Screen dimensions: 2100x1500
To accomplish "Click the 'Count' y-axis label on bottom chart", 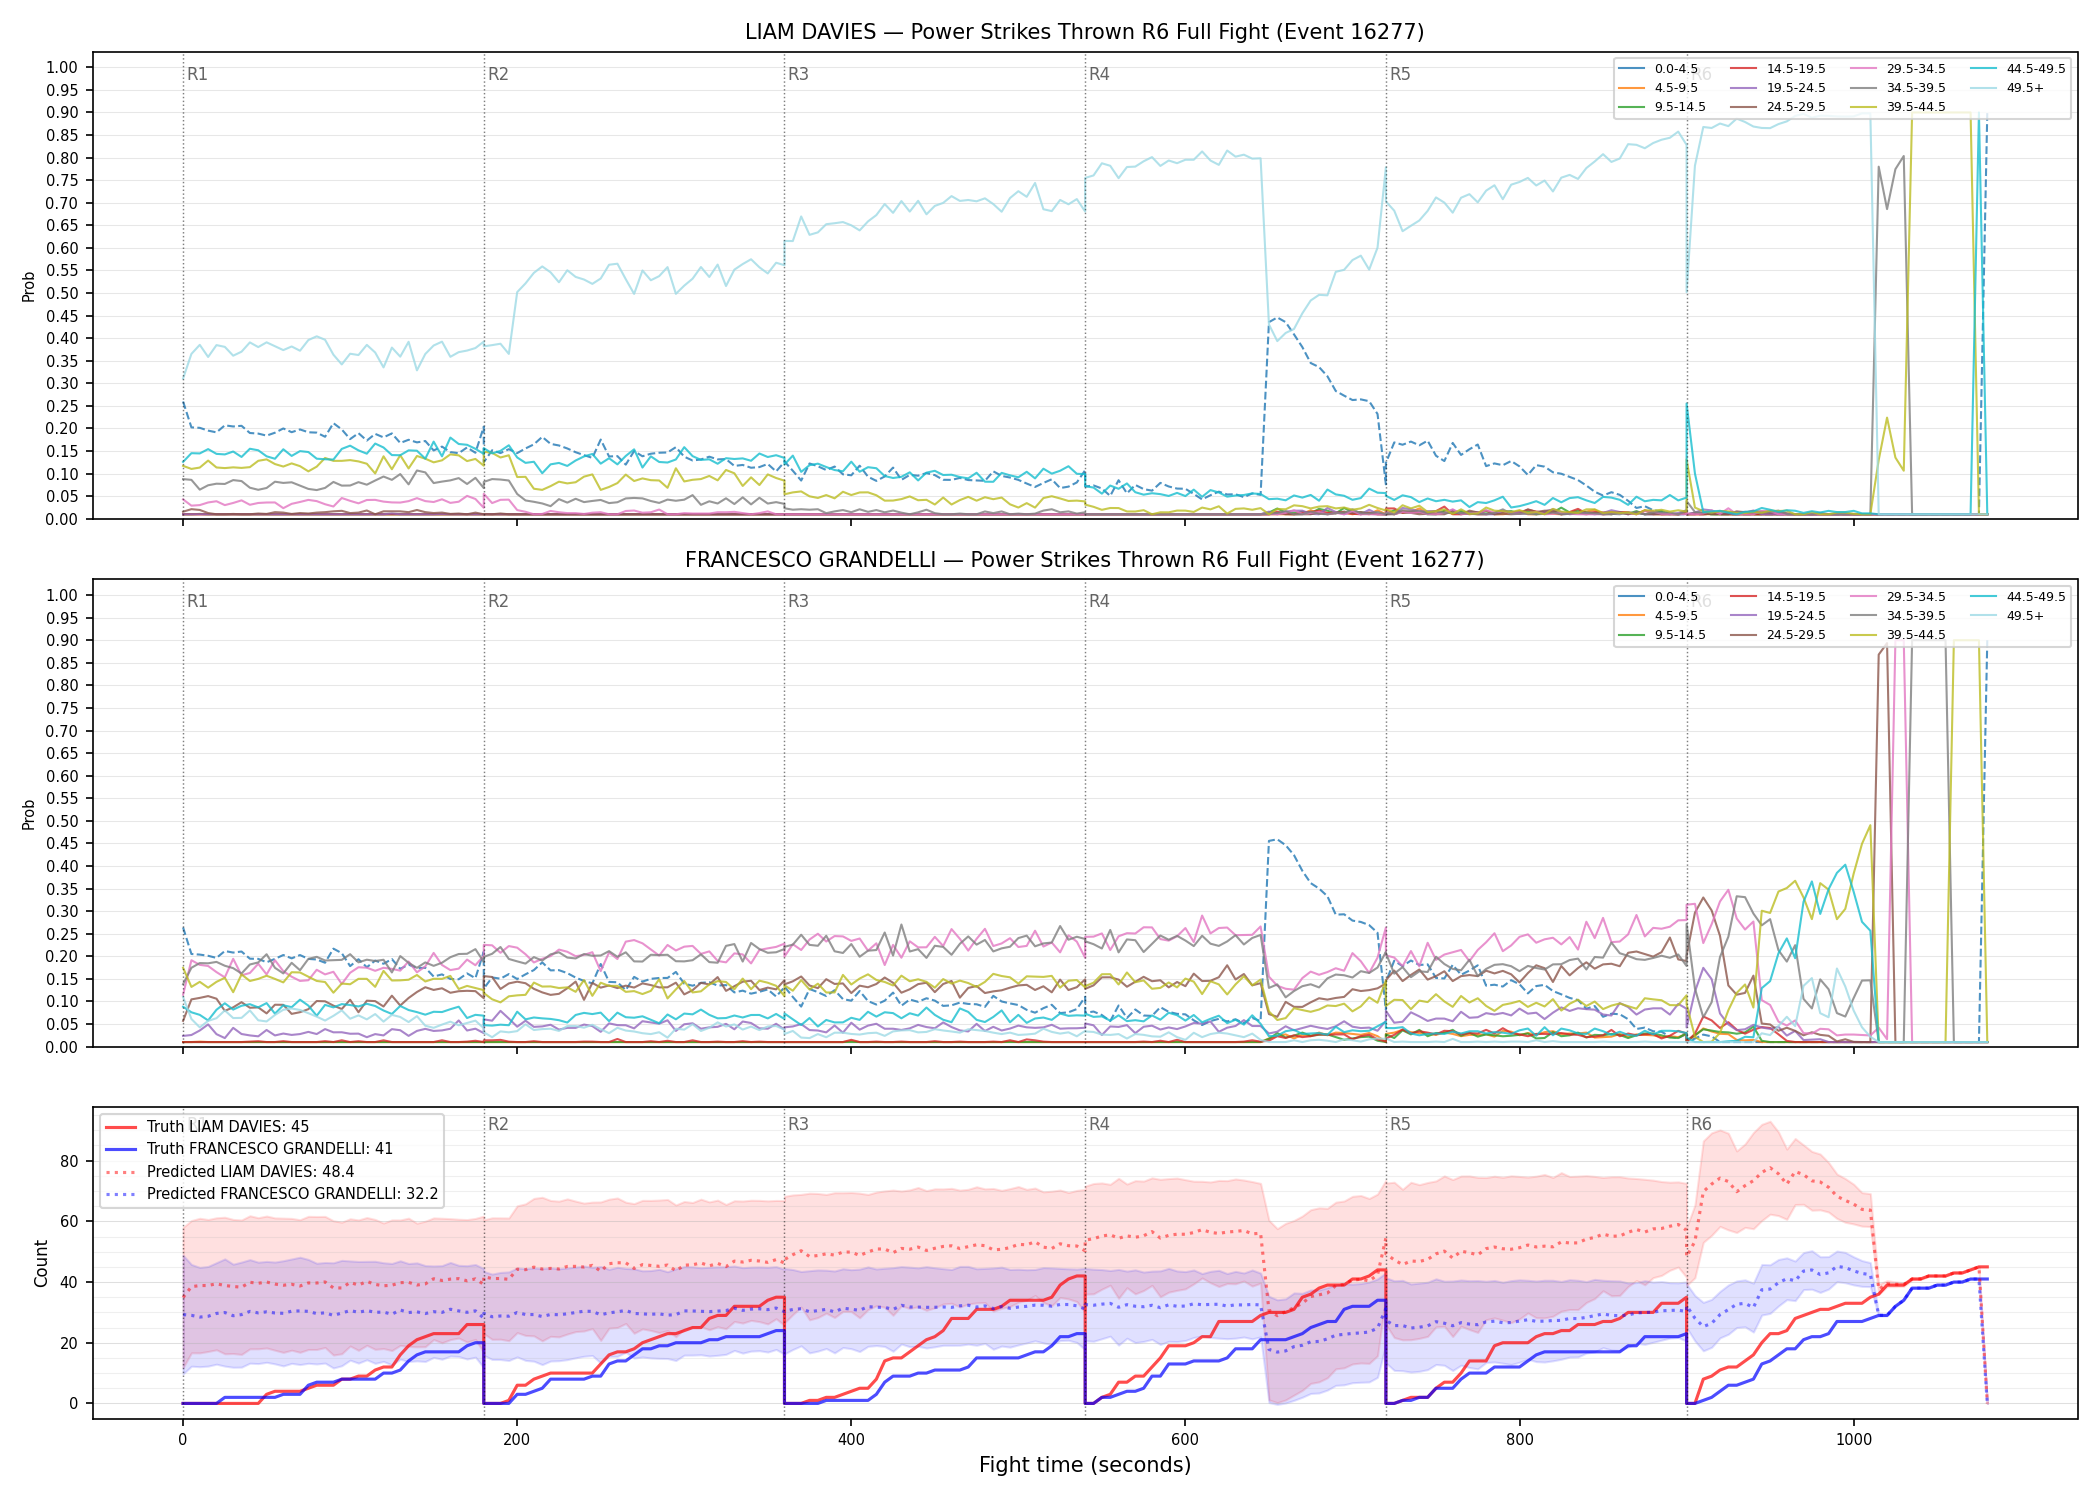I will click(41, 1263).
